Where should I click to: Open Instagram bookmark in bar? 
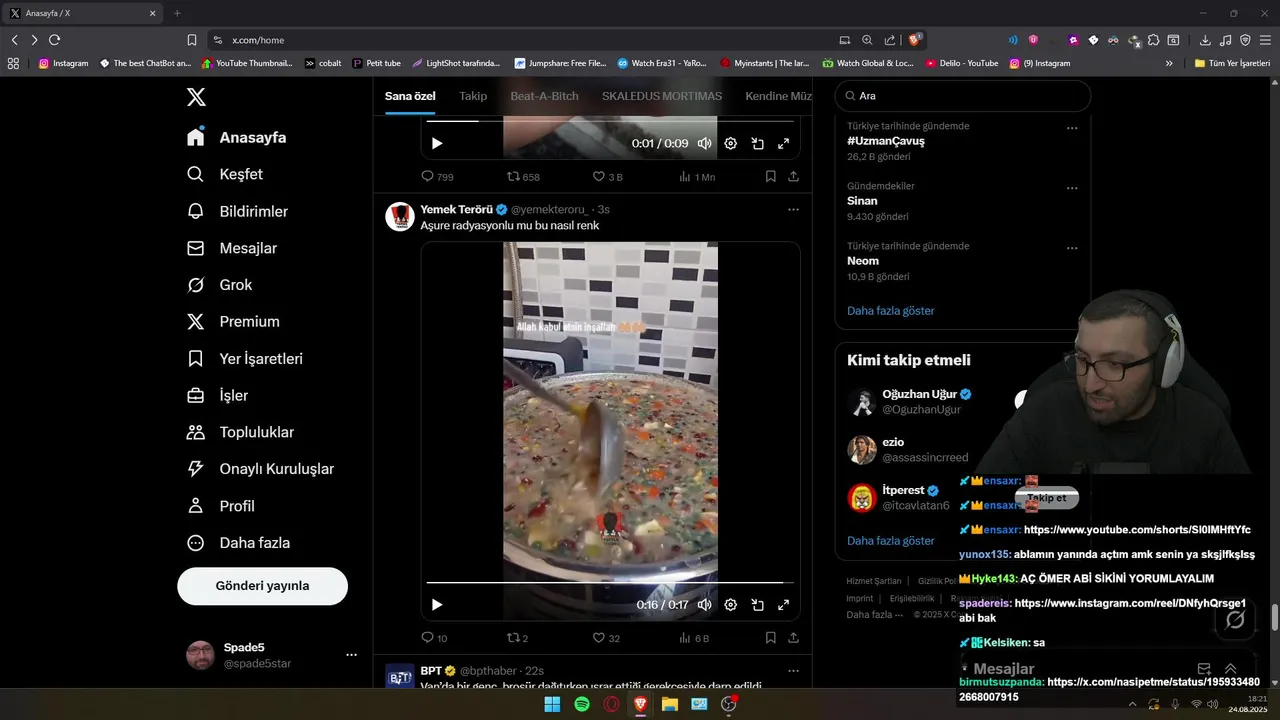tap(64, 63)
